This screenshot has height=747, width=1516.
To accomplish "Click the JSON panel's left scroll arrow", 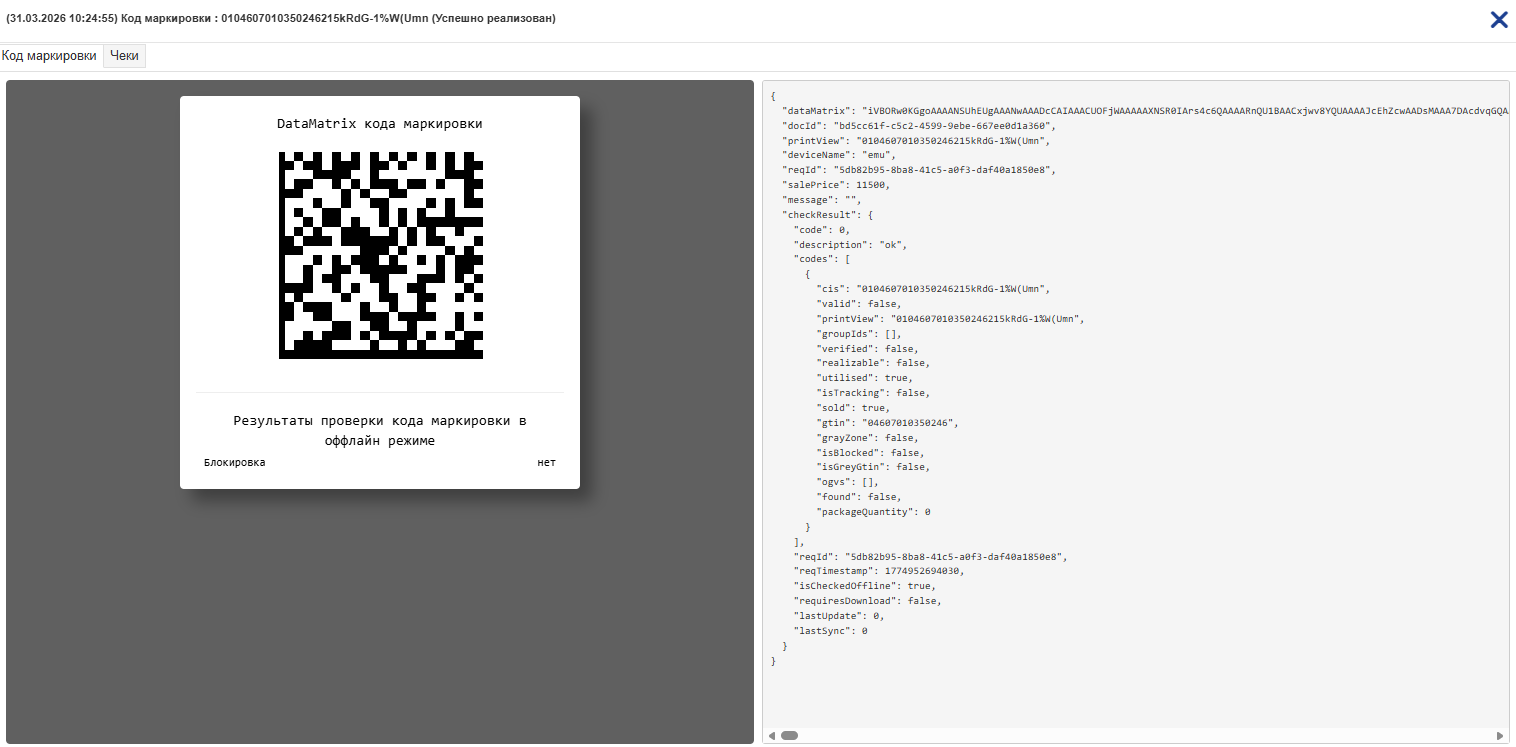I will [x=771, y=736].
